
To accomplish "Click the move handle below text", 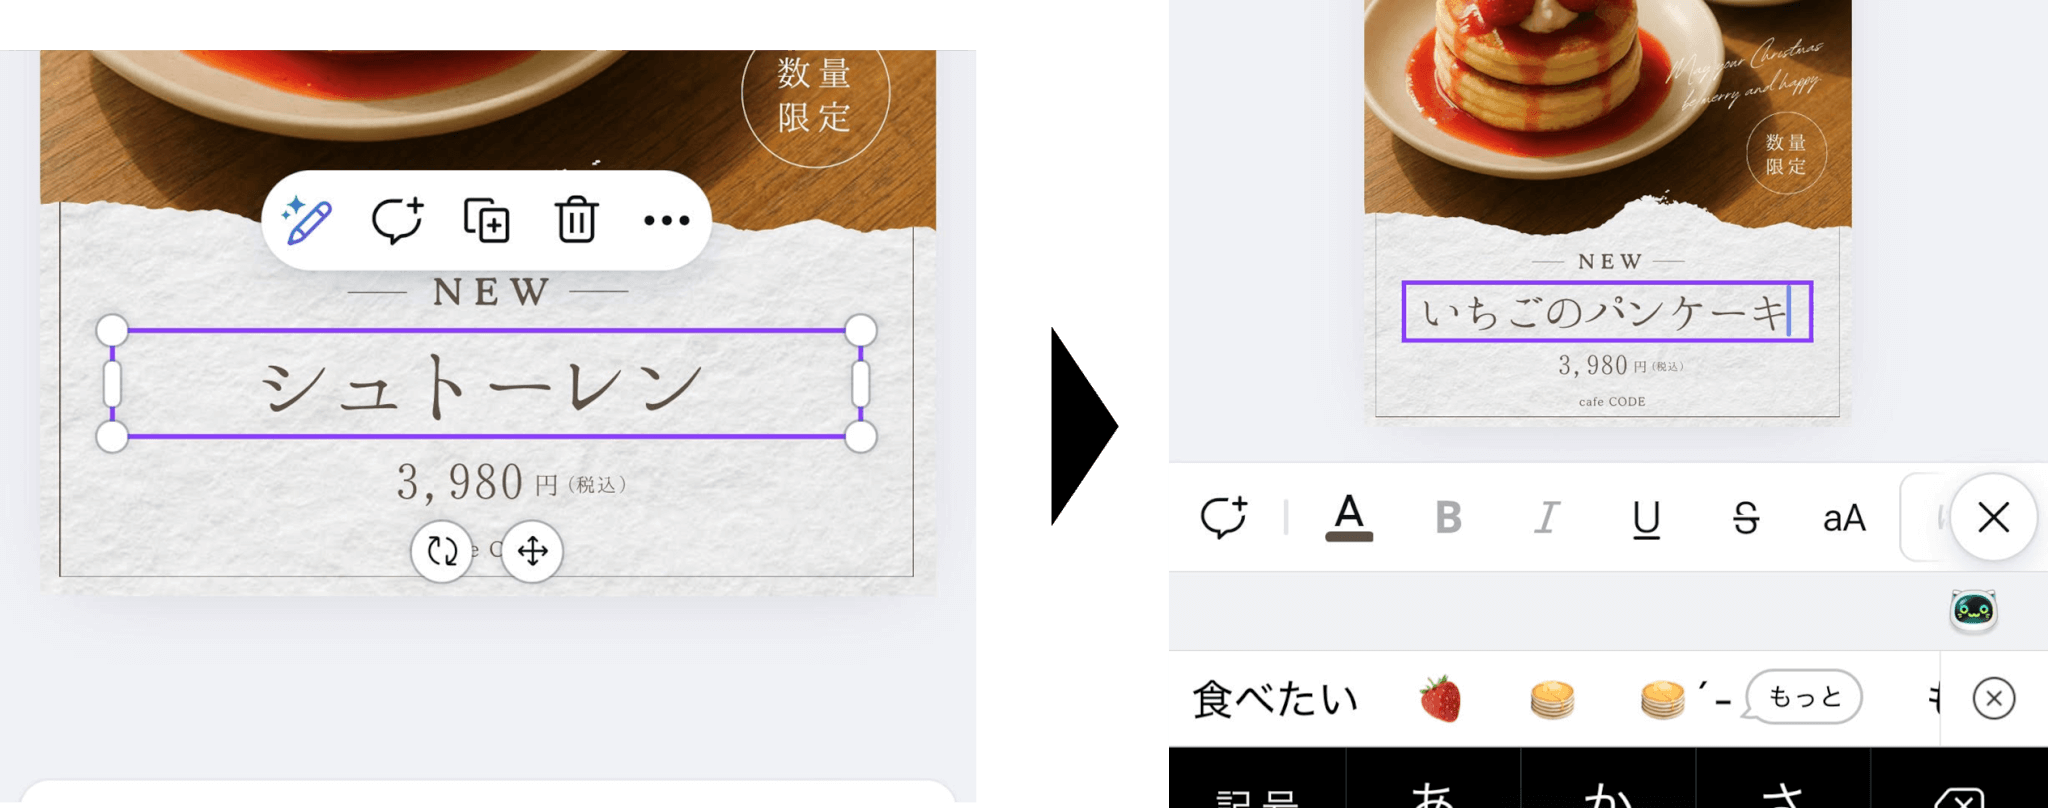I will click(532, 551).
